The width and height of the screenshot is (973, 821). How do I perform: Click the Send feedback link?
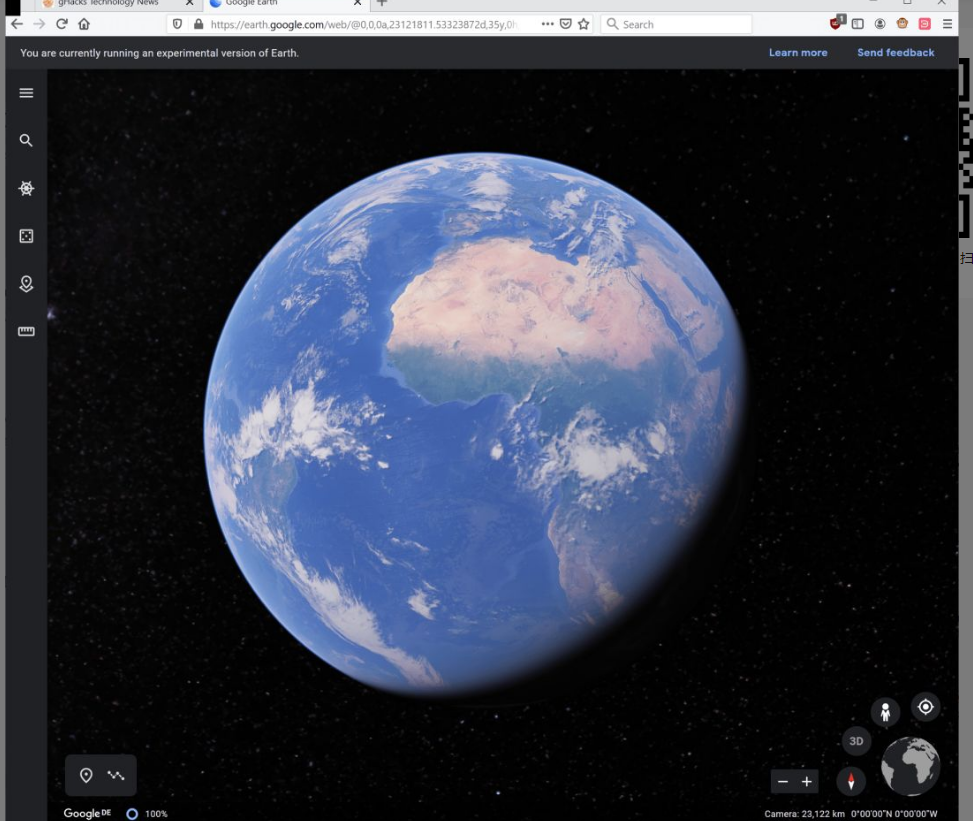click(895, 53)
